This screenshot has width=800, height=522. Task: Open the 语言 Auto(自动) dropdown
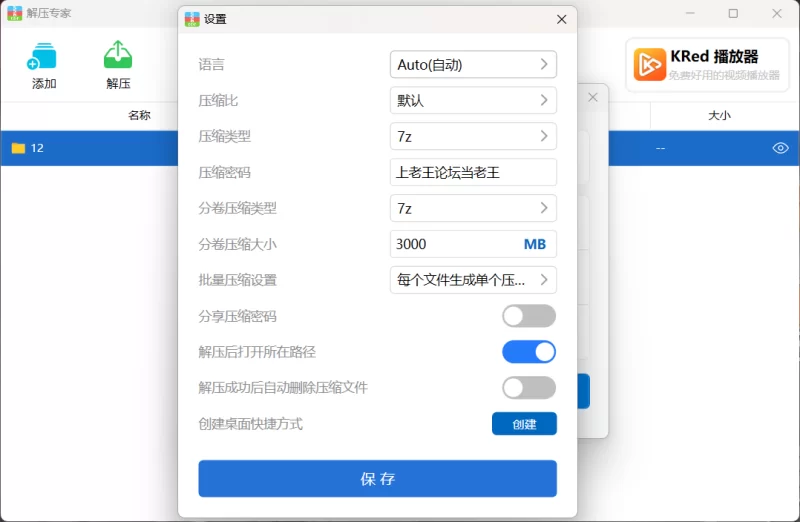click(473, 64)
